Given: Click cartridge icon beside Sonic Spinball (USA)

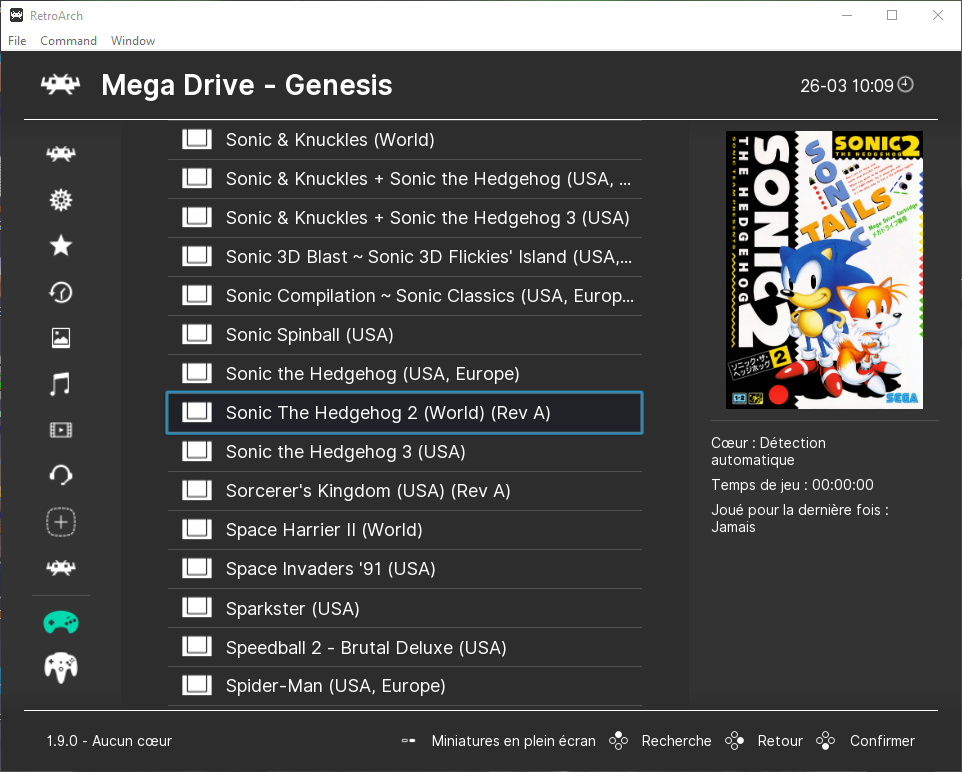Looking at the screenshot, I should pos(197,334).
